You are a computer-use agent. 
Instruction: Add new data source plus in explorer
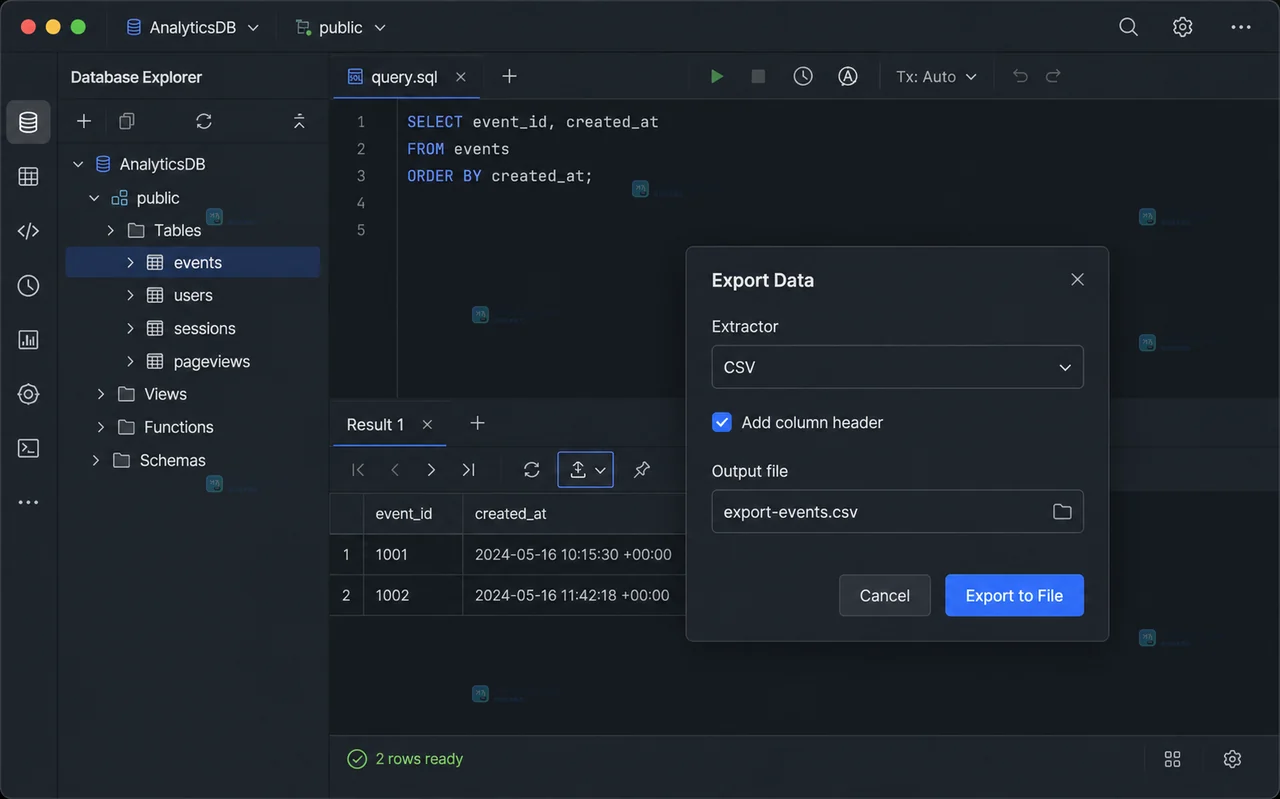point(84,121)
